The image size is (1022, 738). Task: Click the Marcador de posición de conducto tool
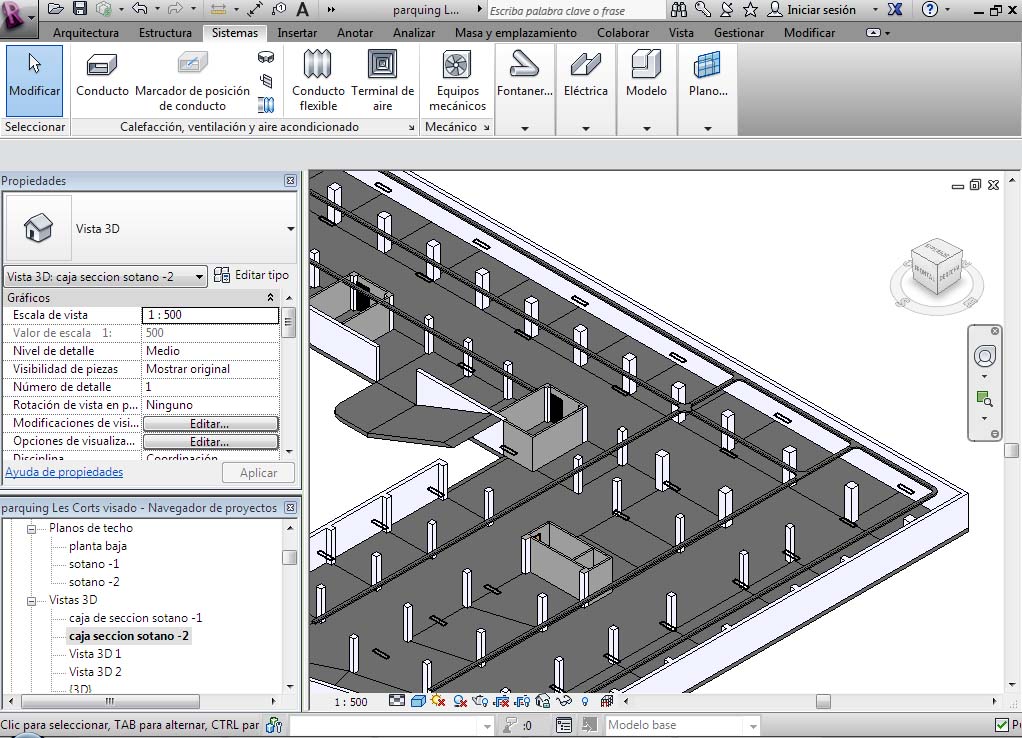point(193,79)
